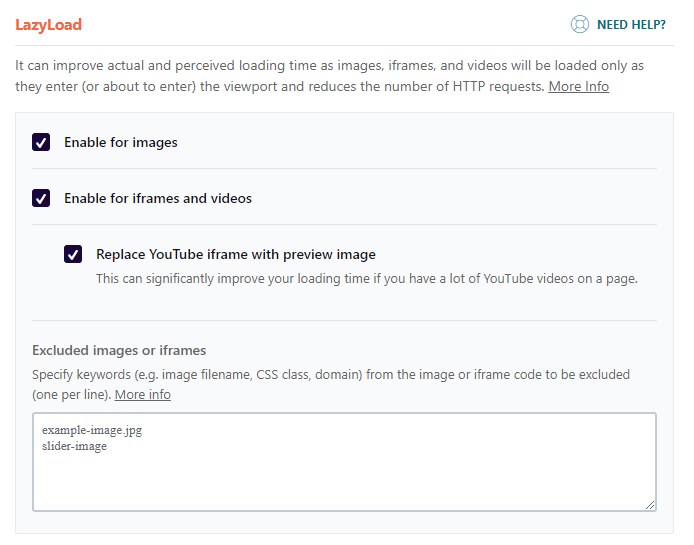Click 'Replace YouTube iframe with preview image' label

click(235, 255)
